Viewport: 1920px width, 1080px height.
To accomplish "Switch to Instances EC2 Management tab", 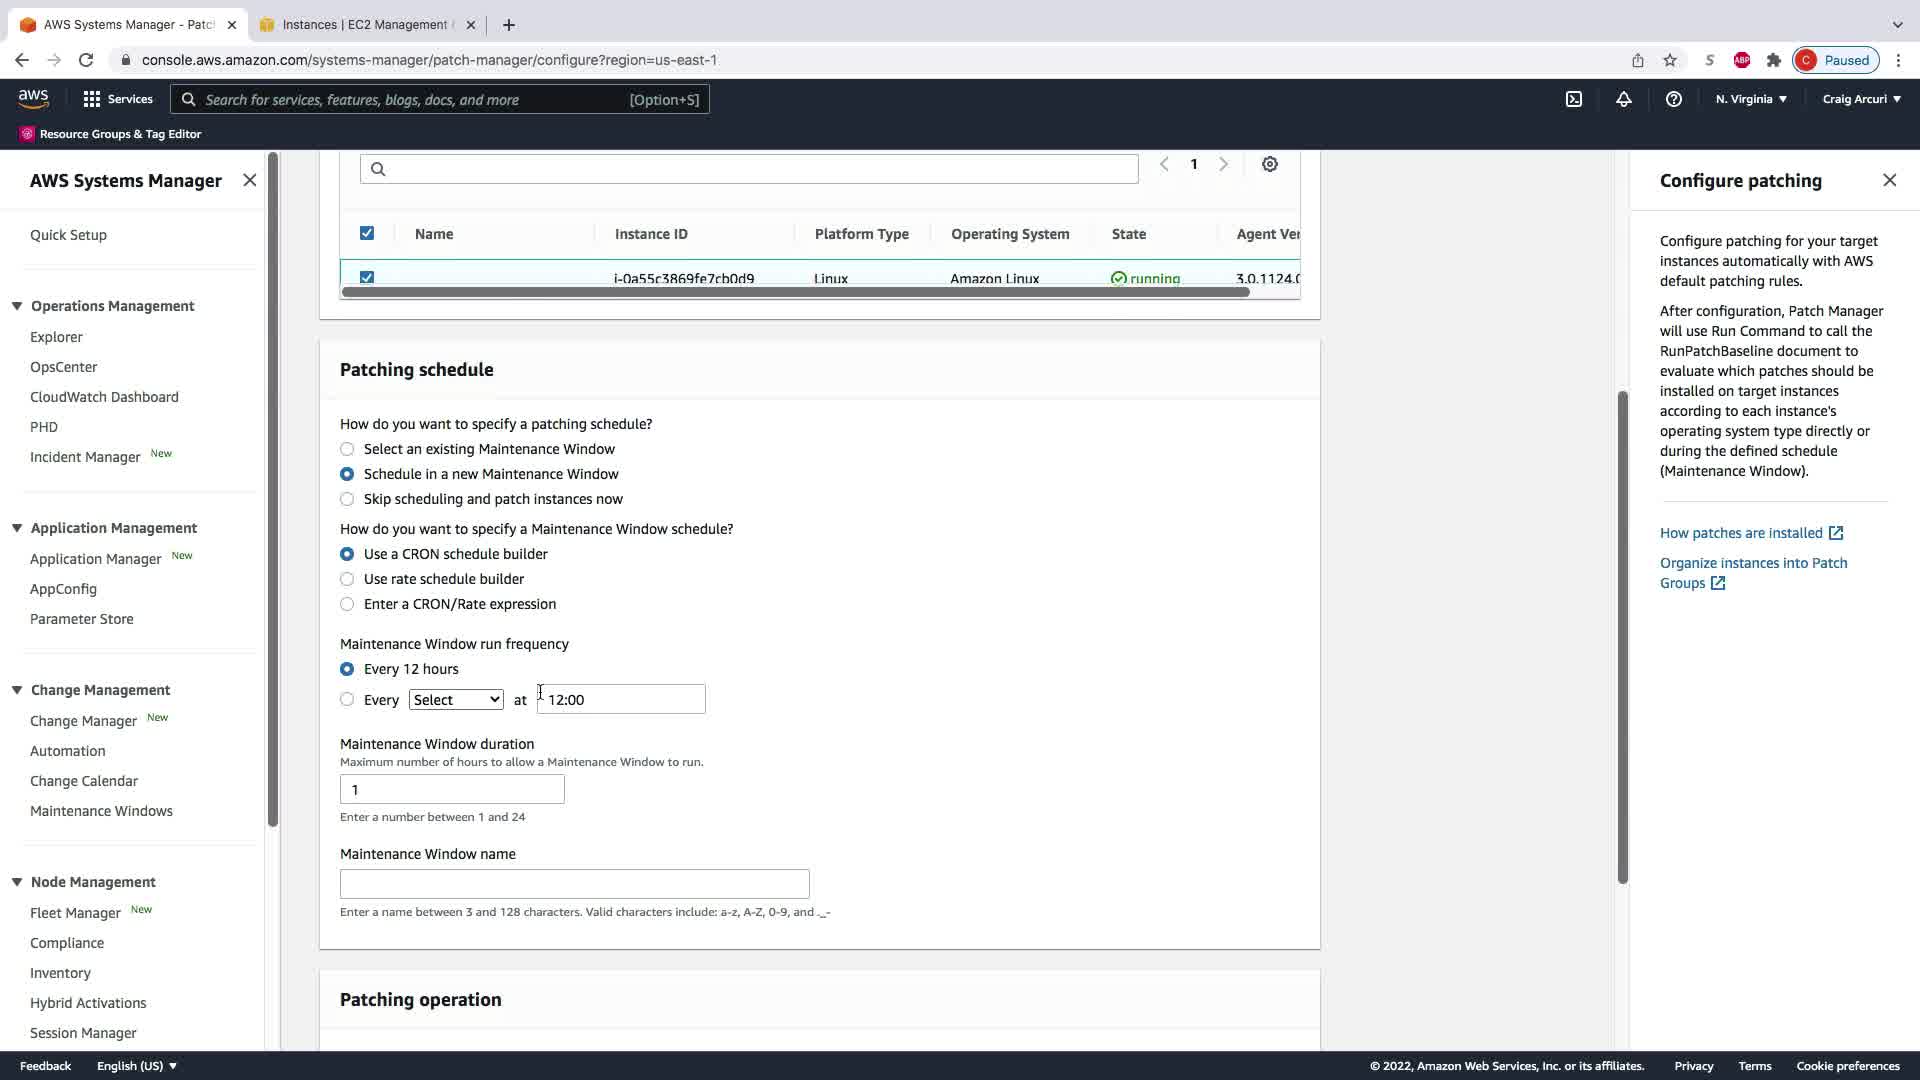I will coord(364,25).
